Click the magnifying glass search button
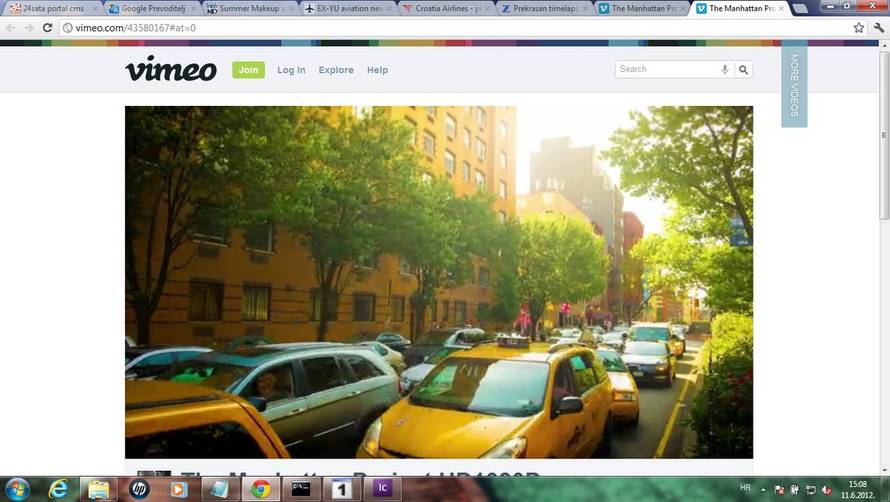This screenshot has height=502, width=890. (744, 69)
